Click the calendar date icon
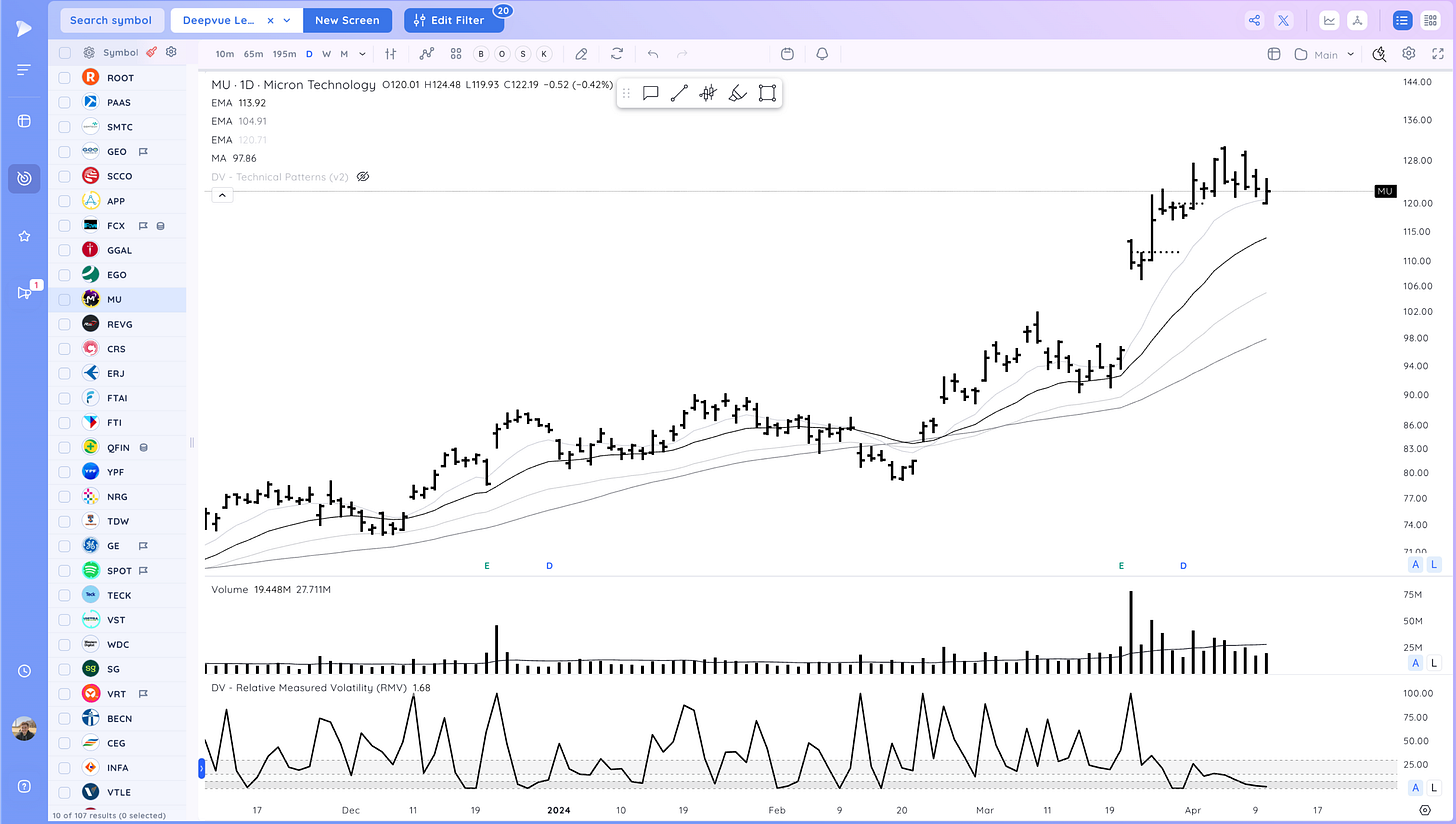Viewport: 1456px width, 824px height. [787, 54]
